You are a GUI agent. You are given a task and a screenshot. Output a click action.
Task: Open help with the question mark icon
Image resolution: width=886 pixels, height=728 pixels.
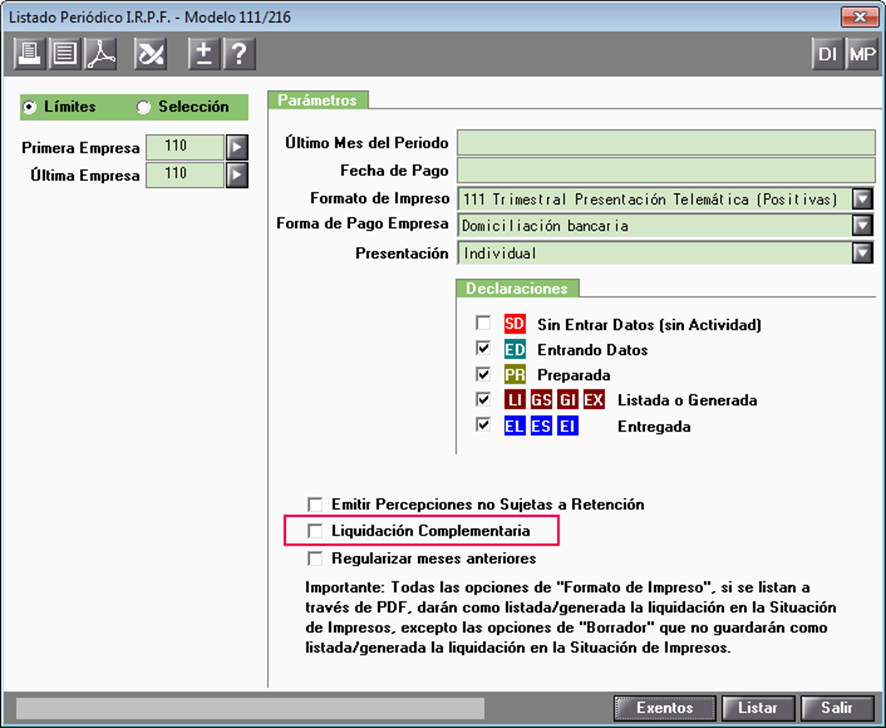(x=238, y=54)
